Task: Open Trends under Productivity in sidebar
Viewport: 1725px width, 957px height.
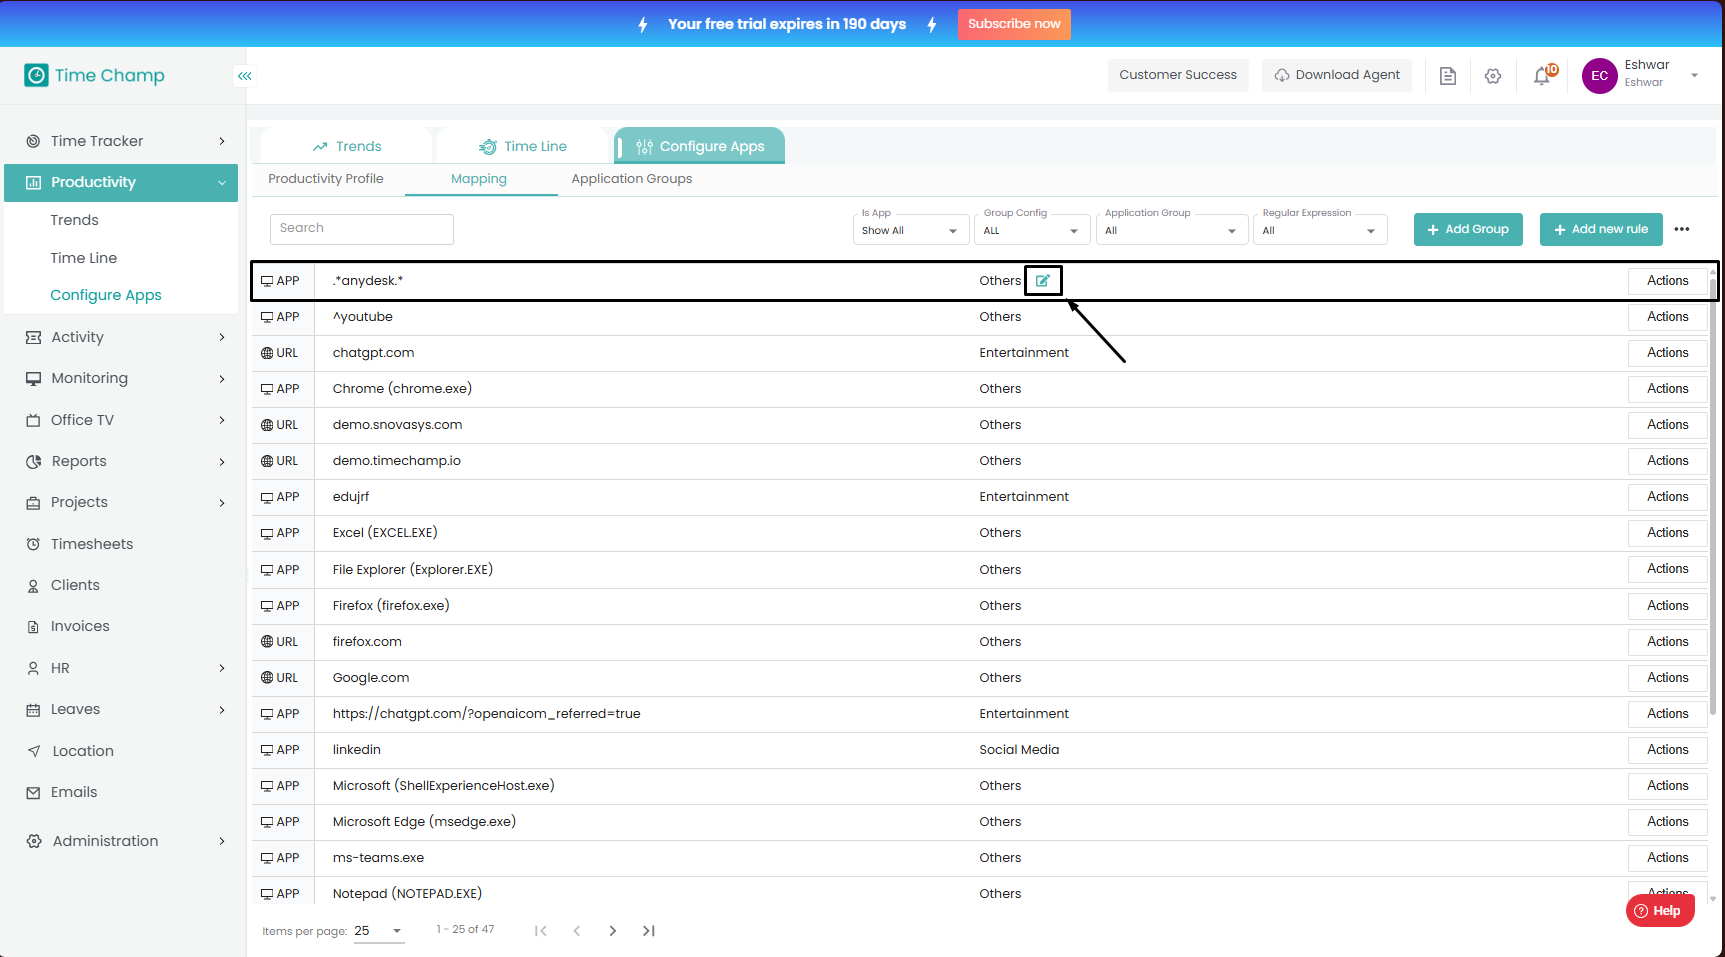Action: coord(75,220)
